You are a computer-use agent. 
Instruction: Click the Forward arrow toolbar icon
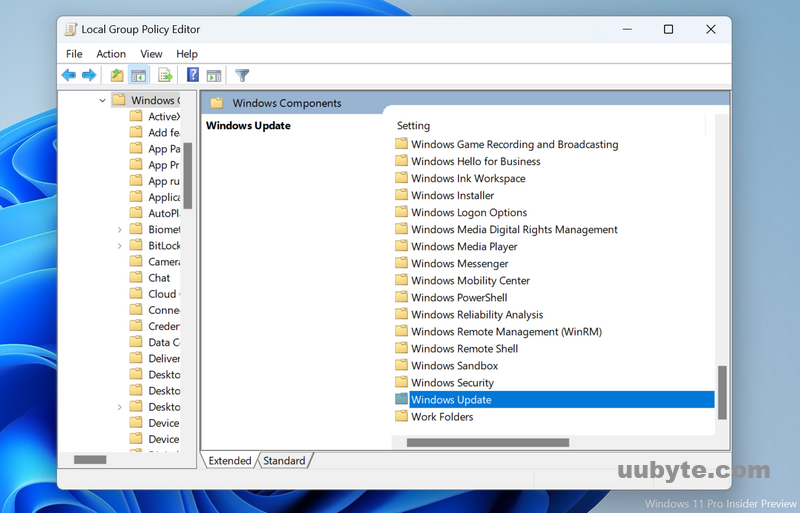tap(89, 76)
